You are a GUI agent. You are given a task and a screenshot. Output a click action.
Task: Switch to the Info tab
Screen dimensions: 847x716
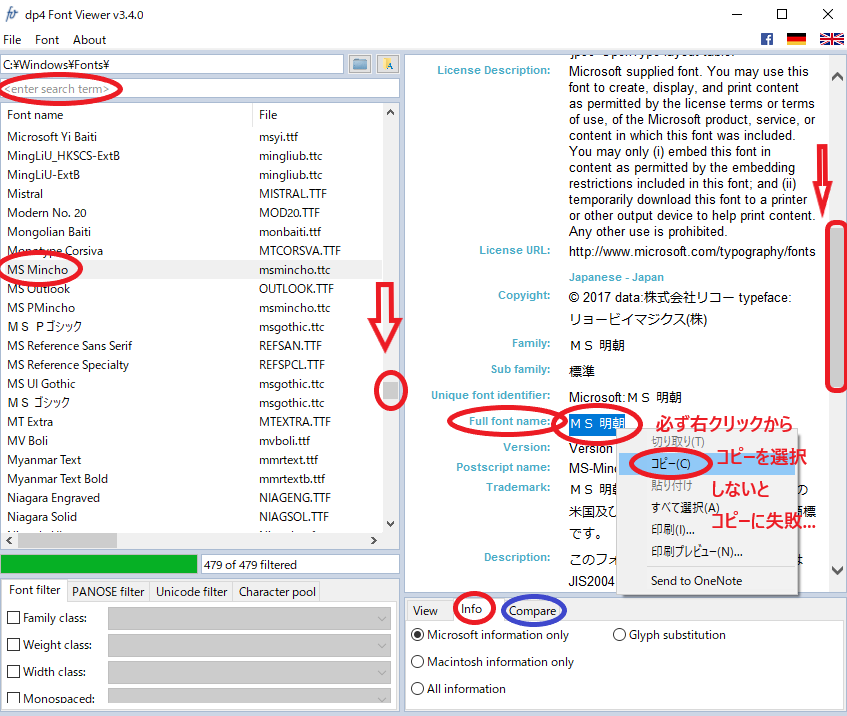(471, 609)
